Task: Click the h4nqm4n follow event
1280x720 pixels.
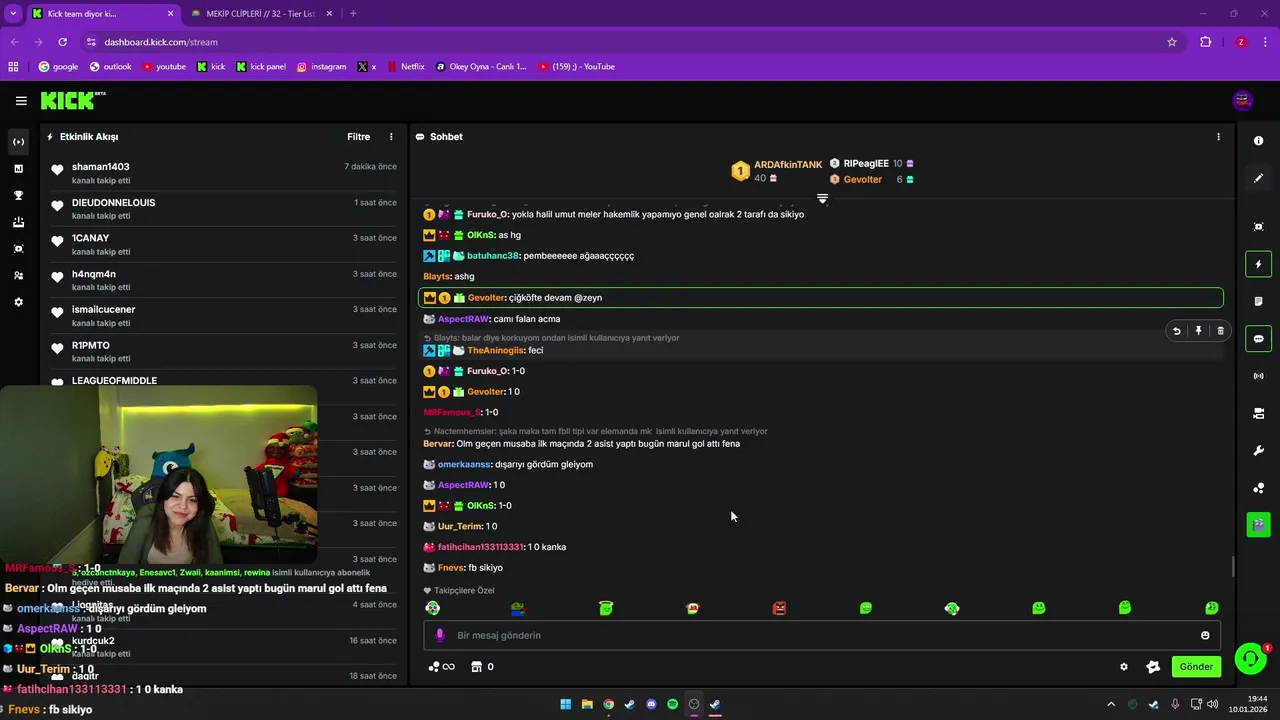Action: pyautogui.click(x=224, y=280)
